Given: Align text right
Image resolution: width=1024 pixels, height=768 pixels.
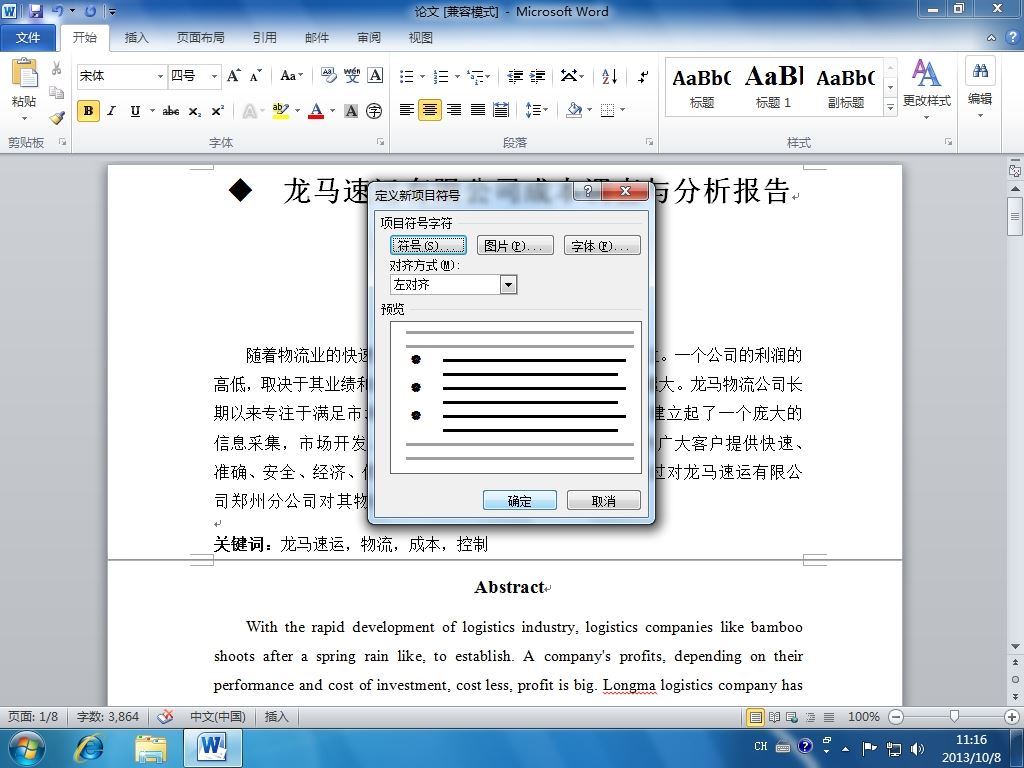Looking at the screenshot, I should tap(454, 110).
